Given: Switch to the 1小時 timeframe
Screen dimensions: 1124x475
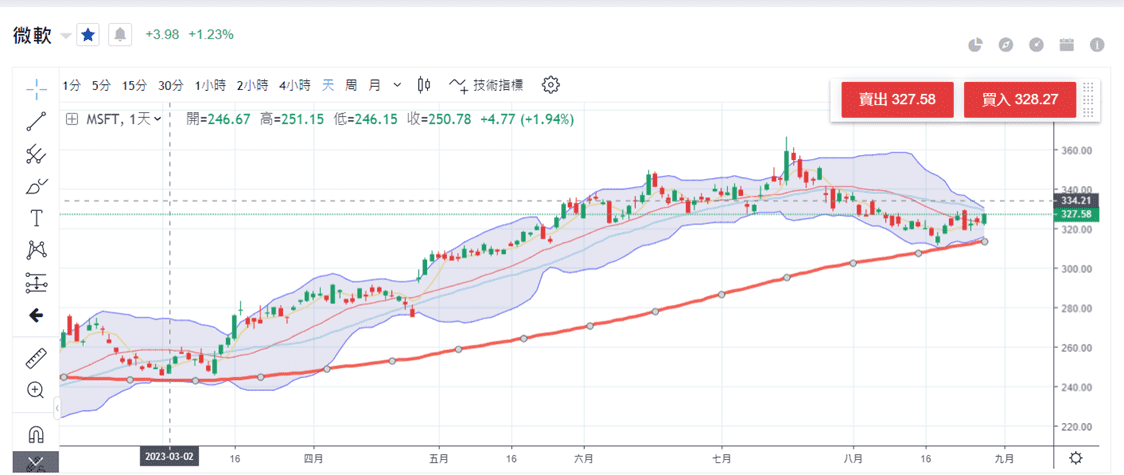Looking at the screenshot, I should pos(210,85).
